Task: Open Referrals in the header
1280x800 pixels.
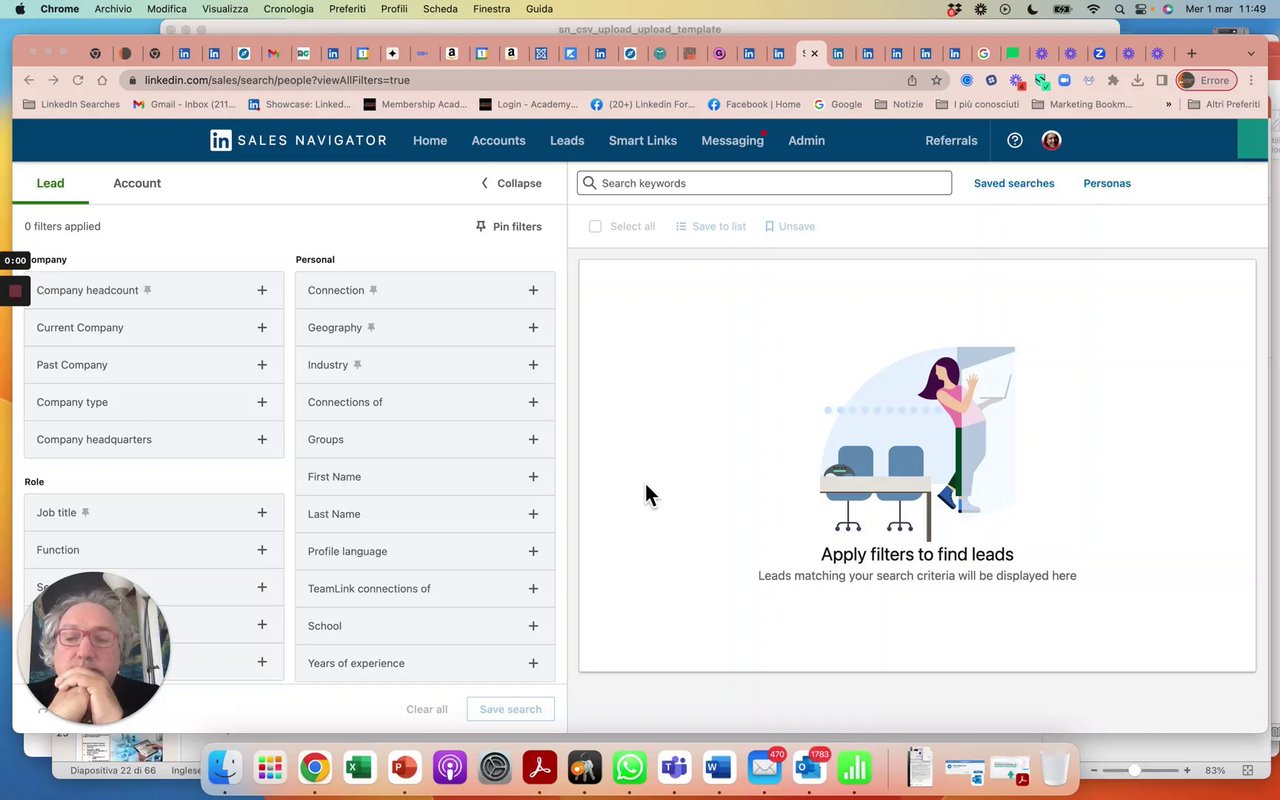Action: [951, 140]
